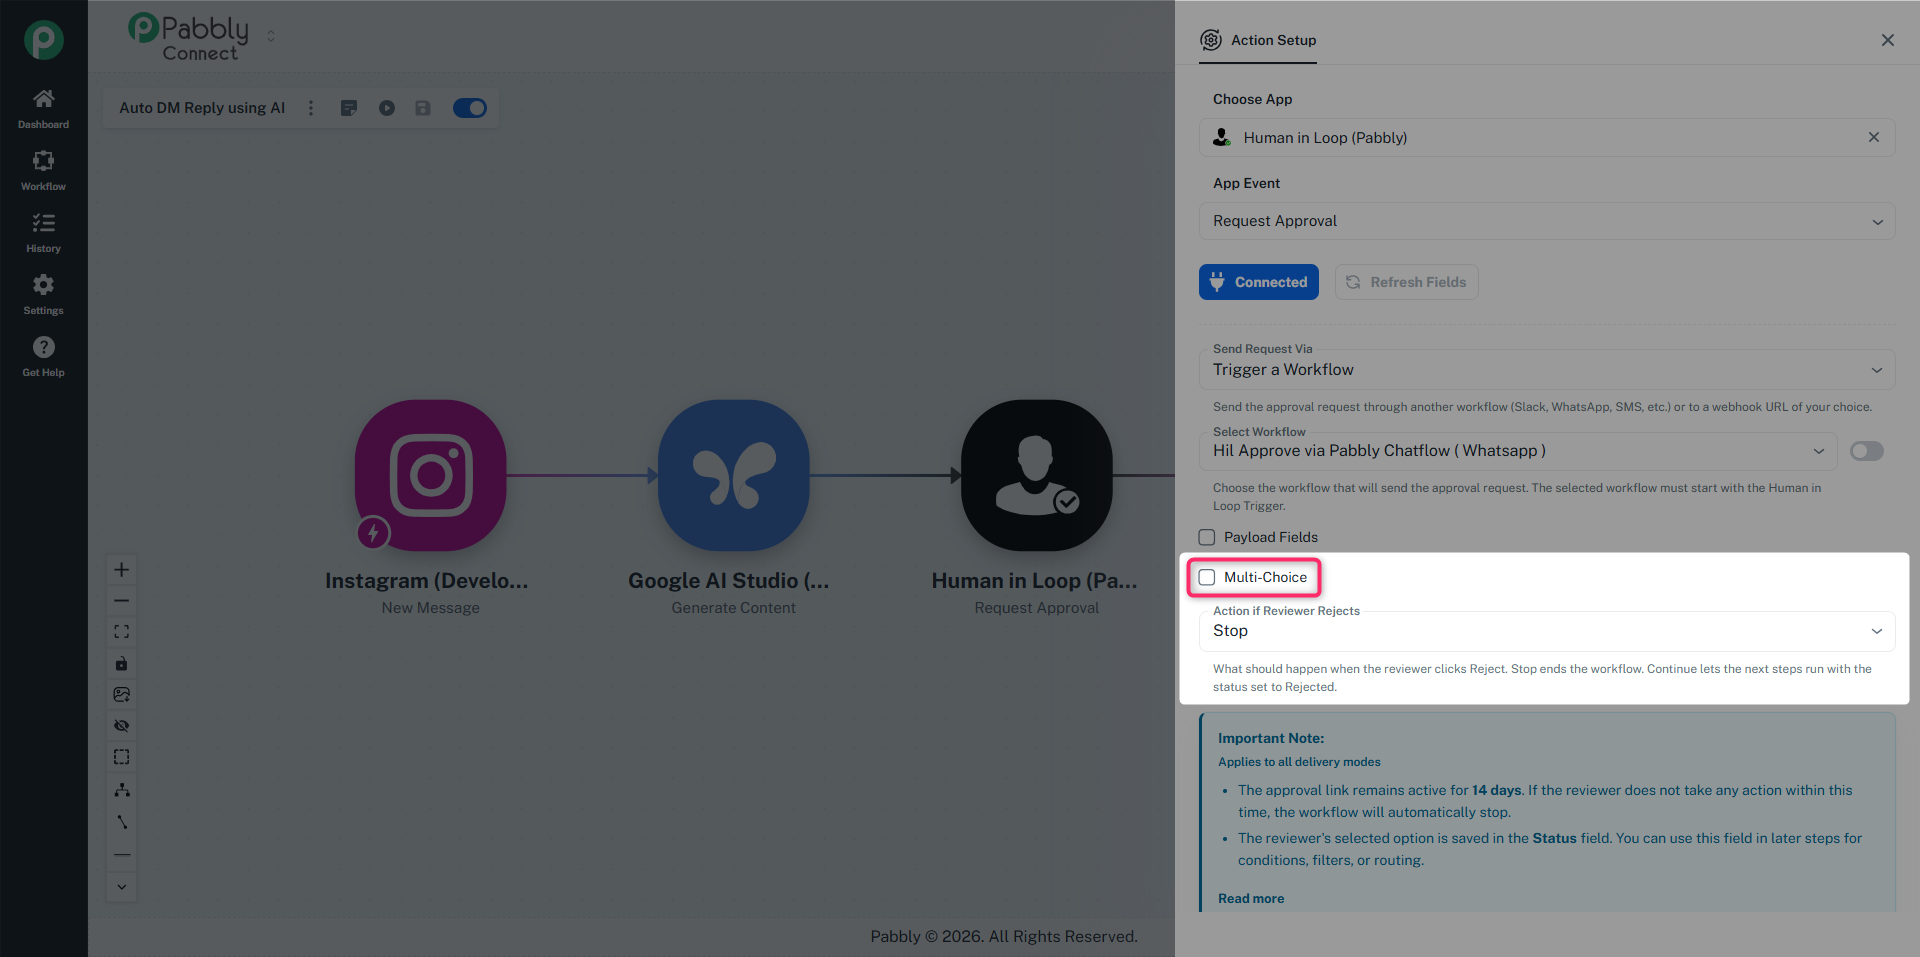Image resolution: width=1920 pixels, height=957 pixels.
Task: Open the Dashboard from the sidebar
Action: (43, 109)
